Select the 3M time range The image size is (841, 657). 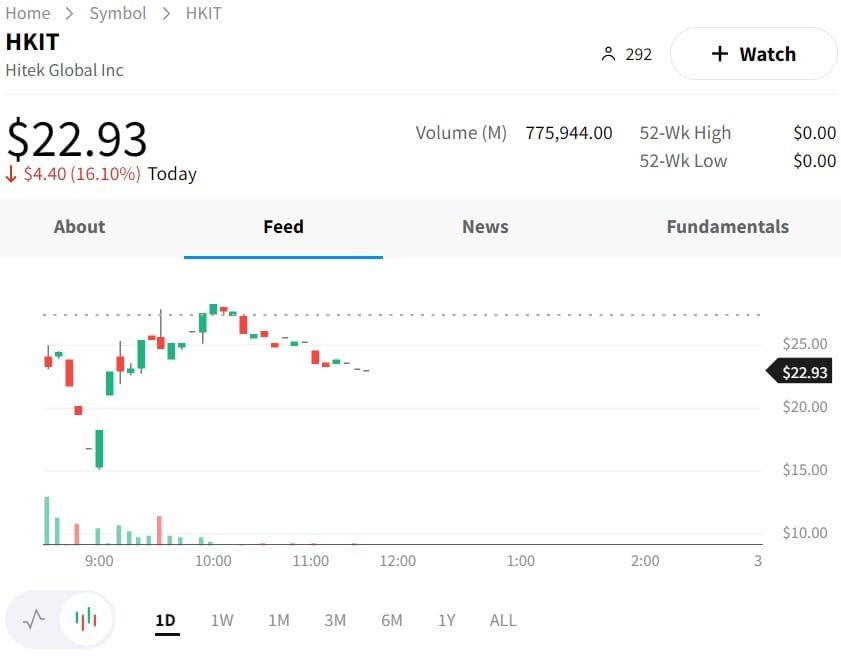click(335, 620)
